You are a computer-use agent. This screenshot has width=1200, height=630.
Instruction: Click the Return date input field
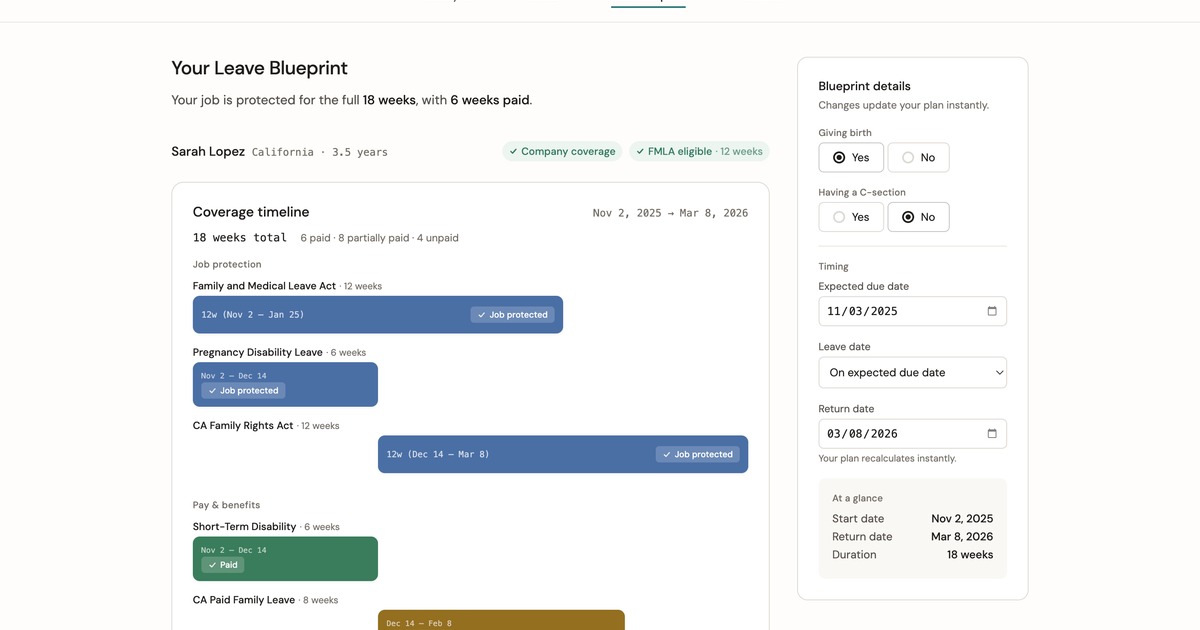[x=900, y=433]
